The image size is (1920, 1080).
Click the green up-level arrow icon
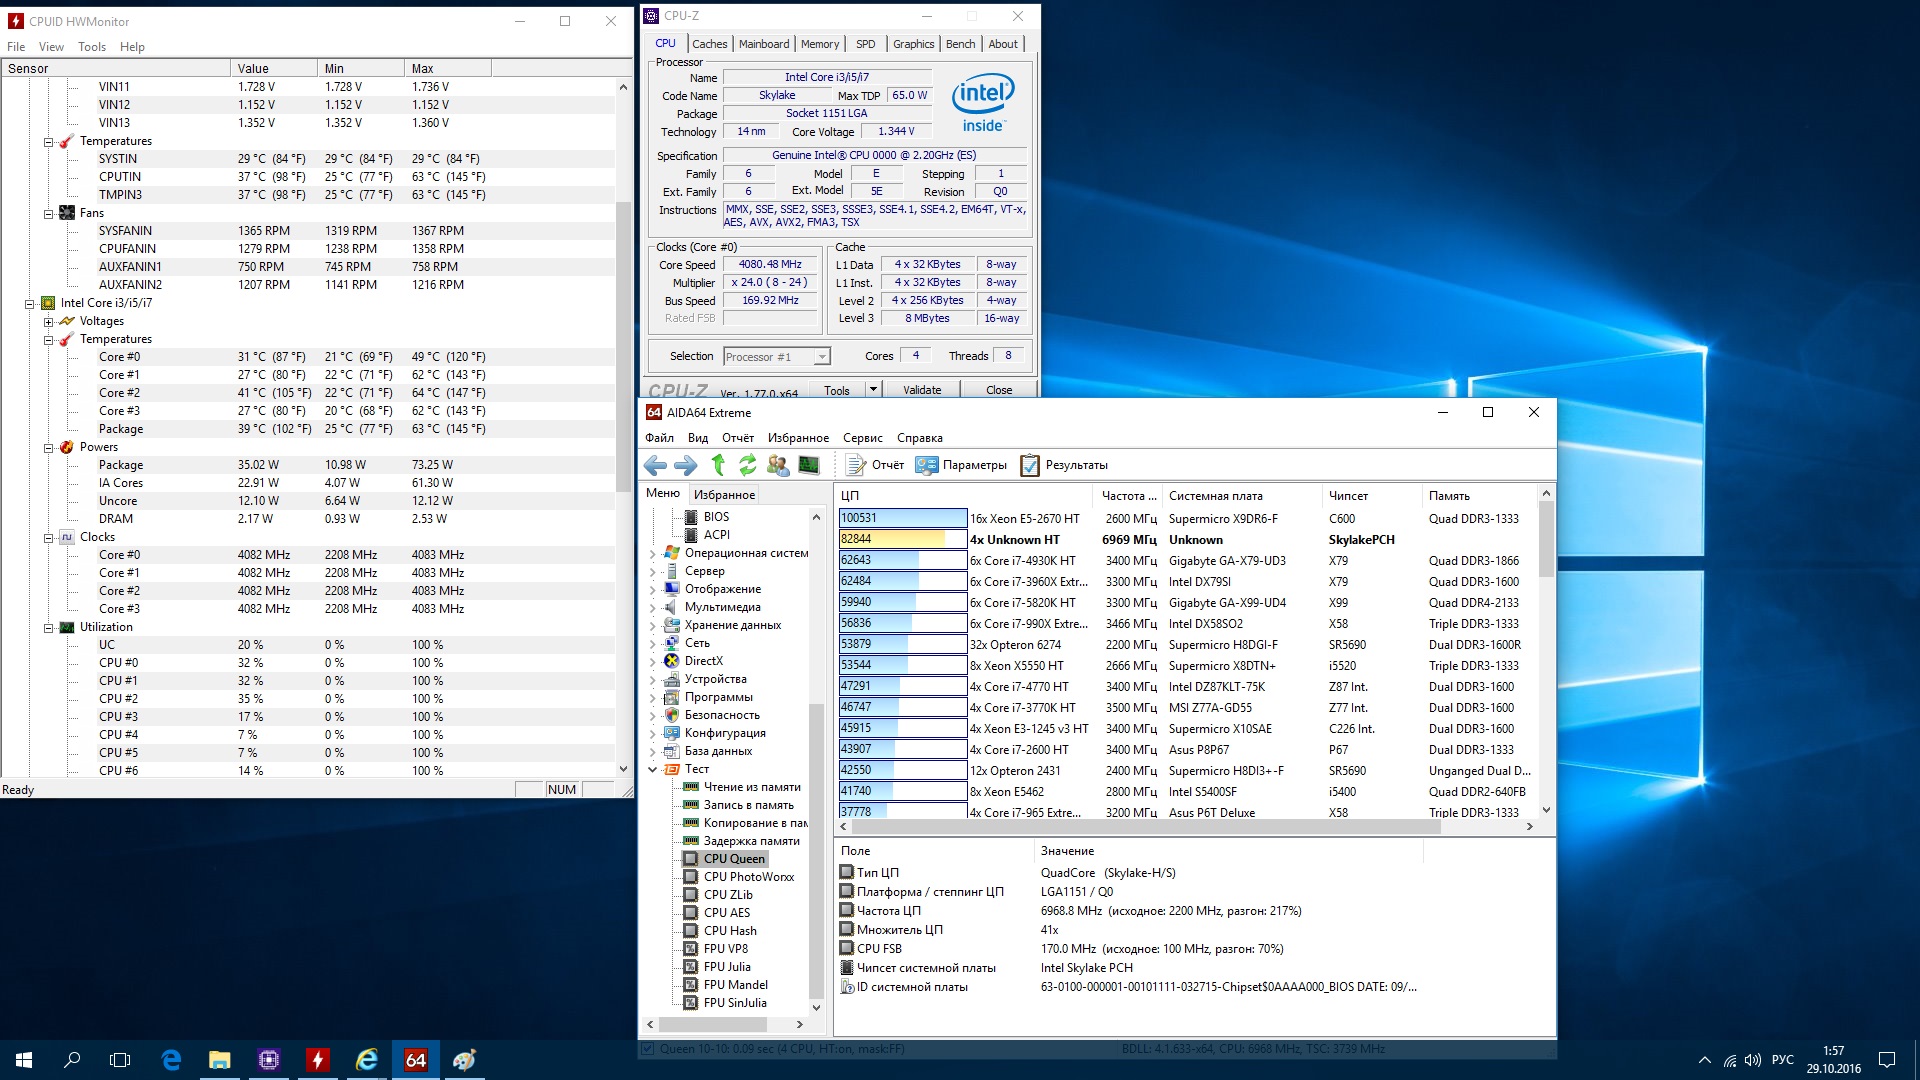718,465
